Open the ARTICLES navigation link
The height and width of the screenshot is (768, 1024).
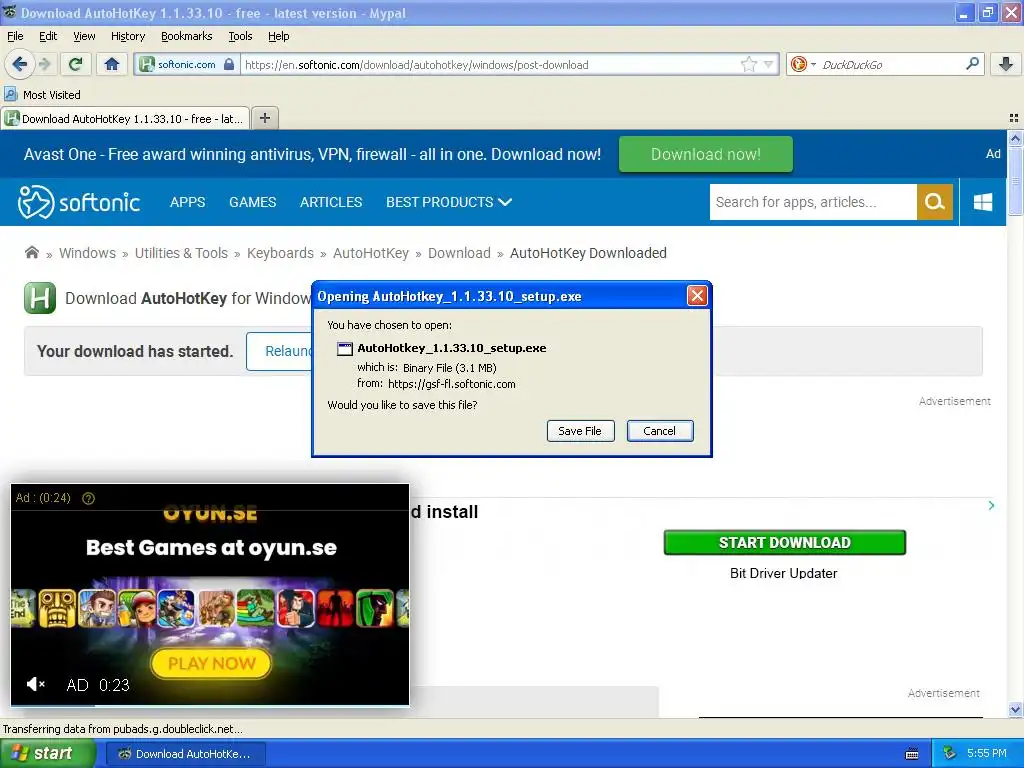click(331, 202)
